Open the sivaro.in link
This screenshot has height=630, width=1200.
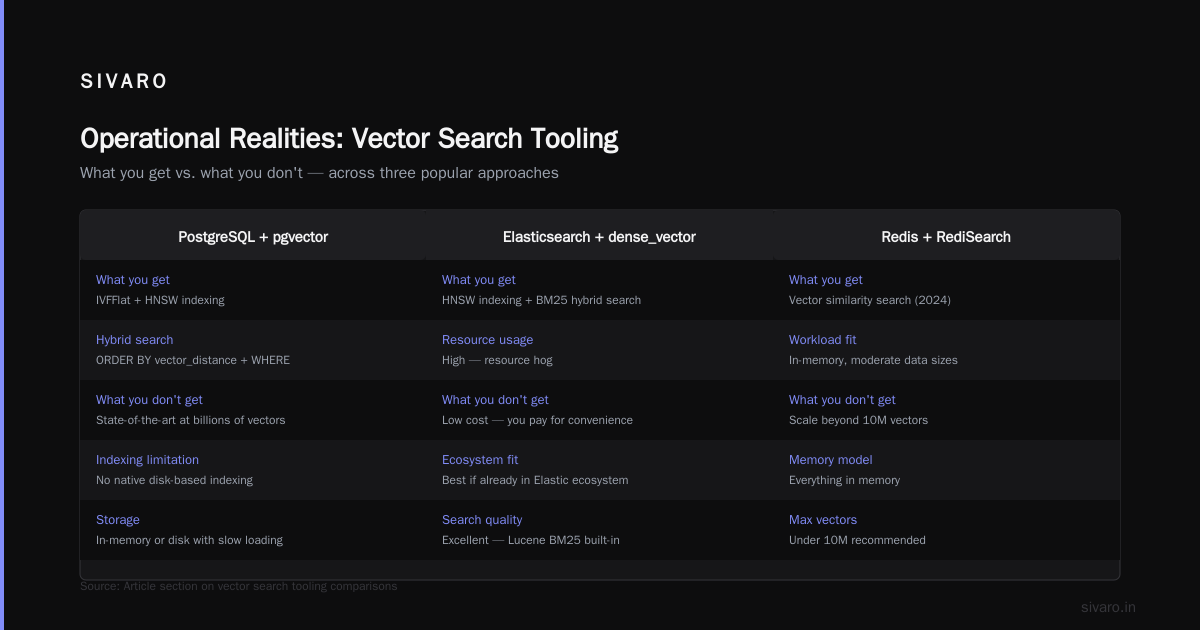1108,607
